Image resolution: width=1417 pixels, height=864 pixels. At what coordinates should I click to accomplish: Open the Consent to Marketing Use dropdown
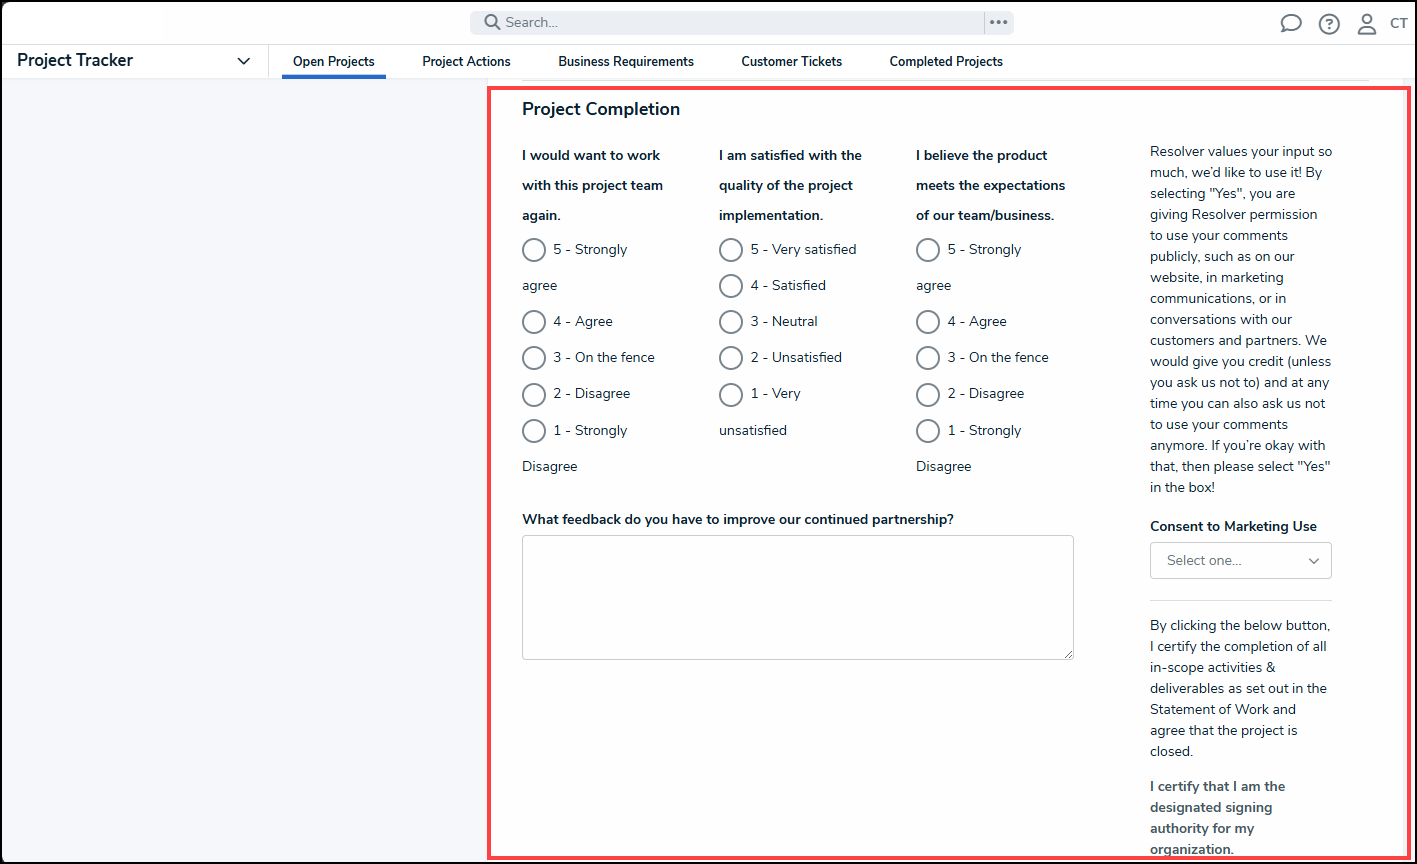point(1240,560)
